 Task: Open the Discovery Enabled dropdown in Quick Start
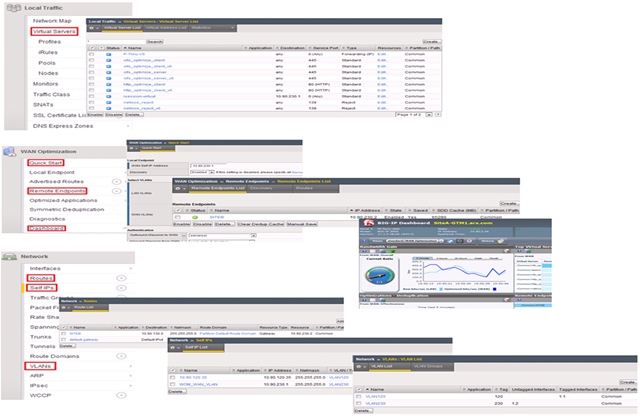coord(203,172)
